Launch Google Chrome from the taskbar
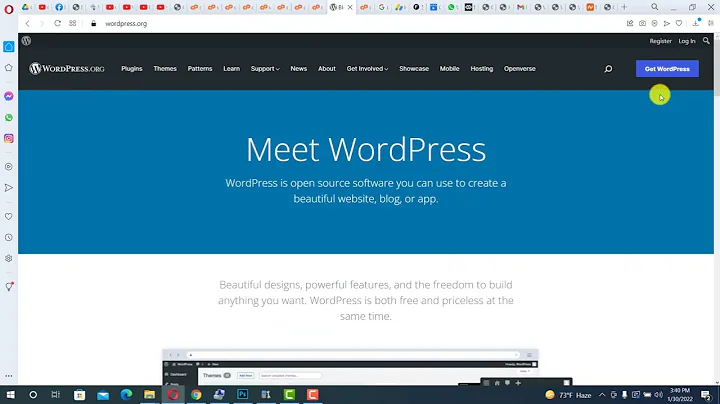 pos(196,395)
